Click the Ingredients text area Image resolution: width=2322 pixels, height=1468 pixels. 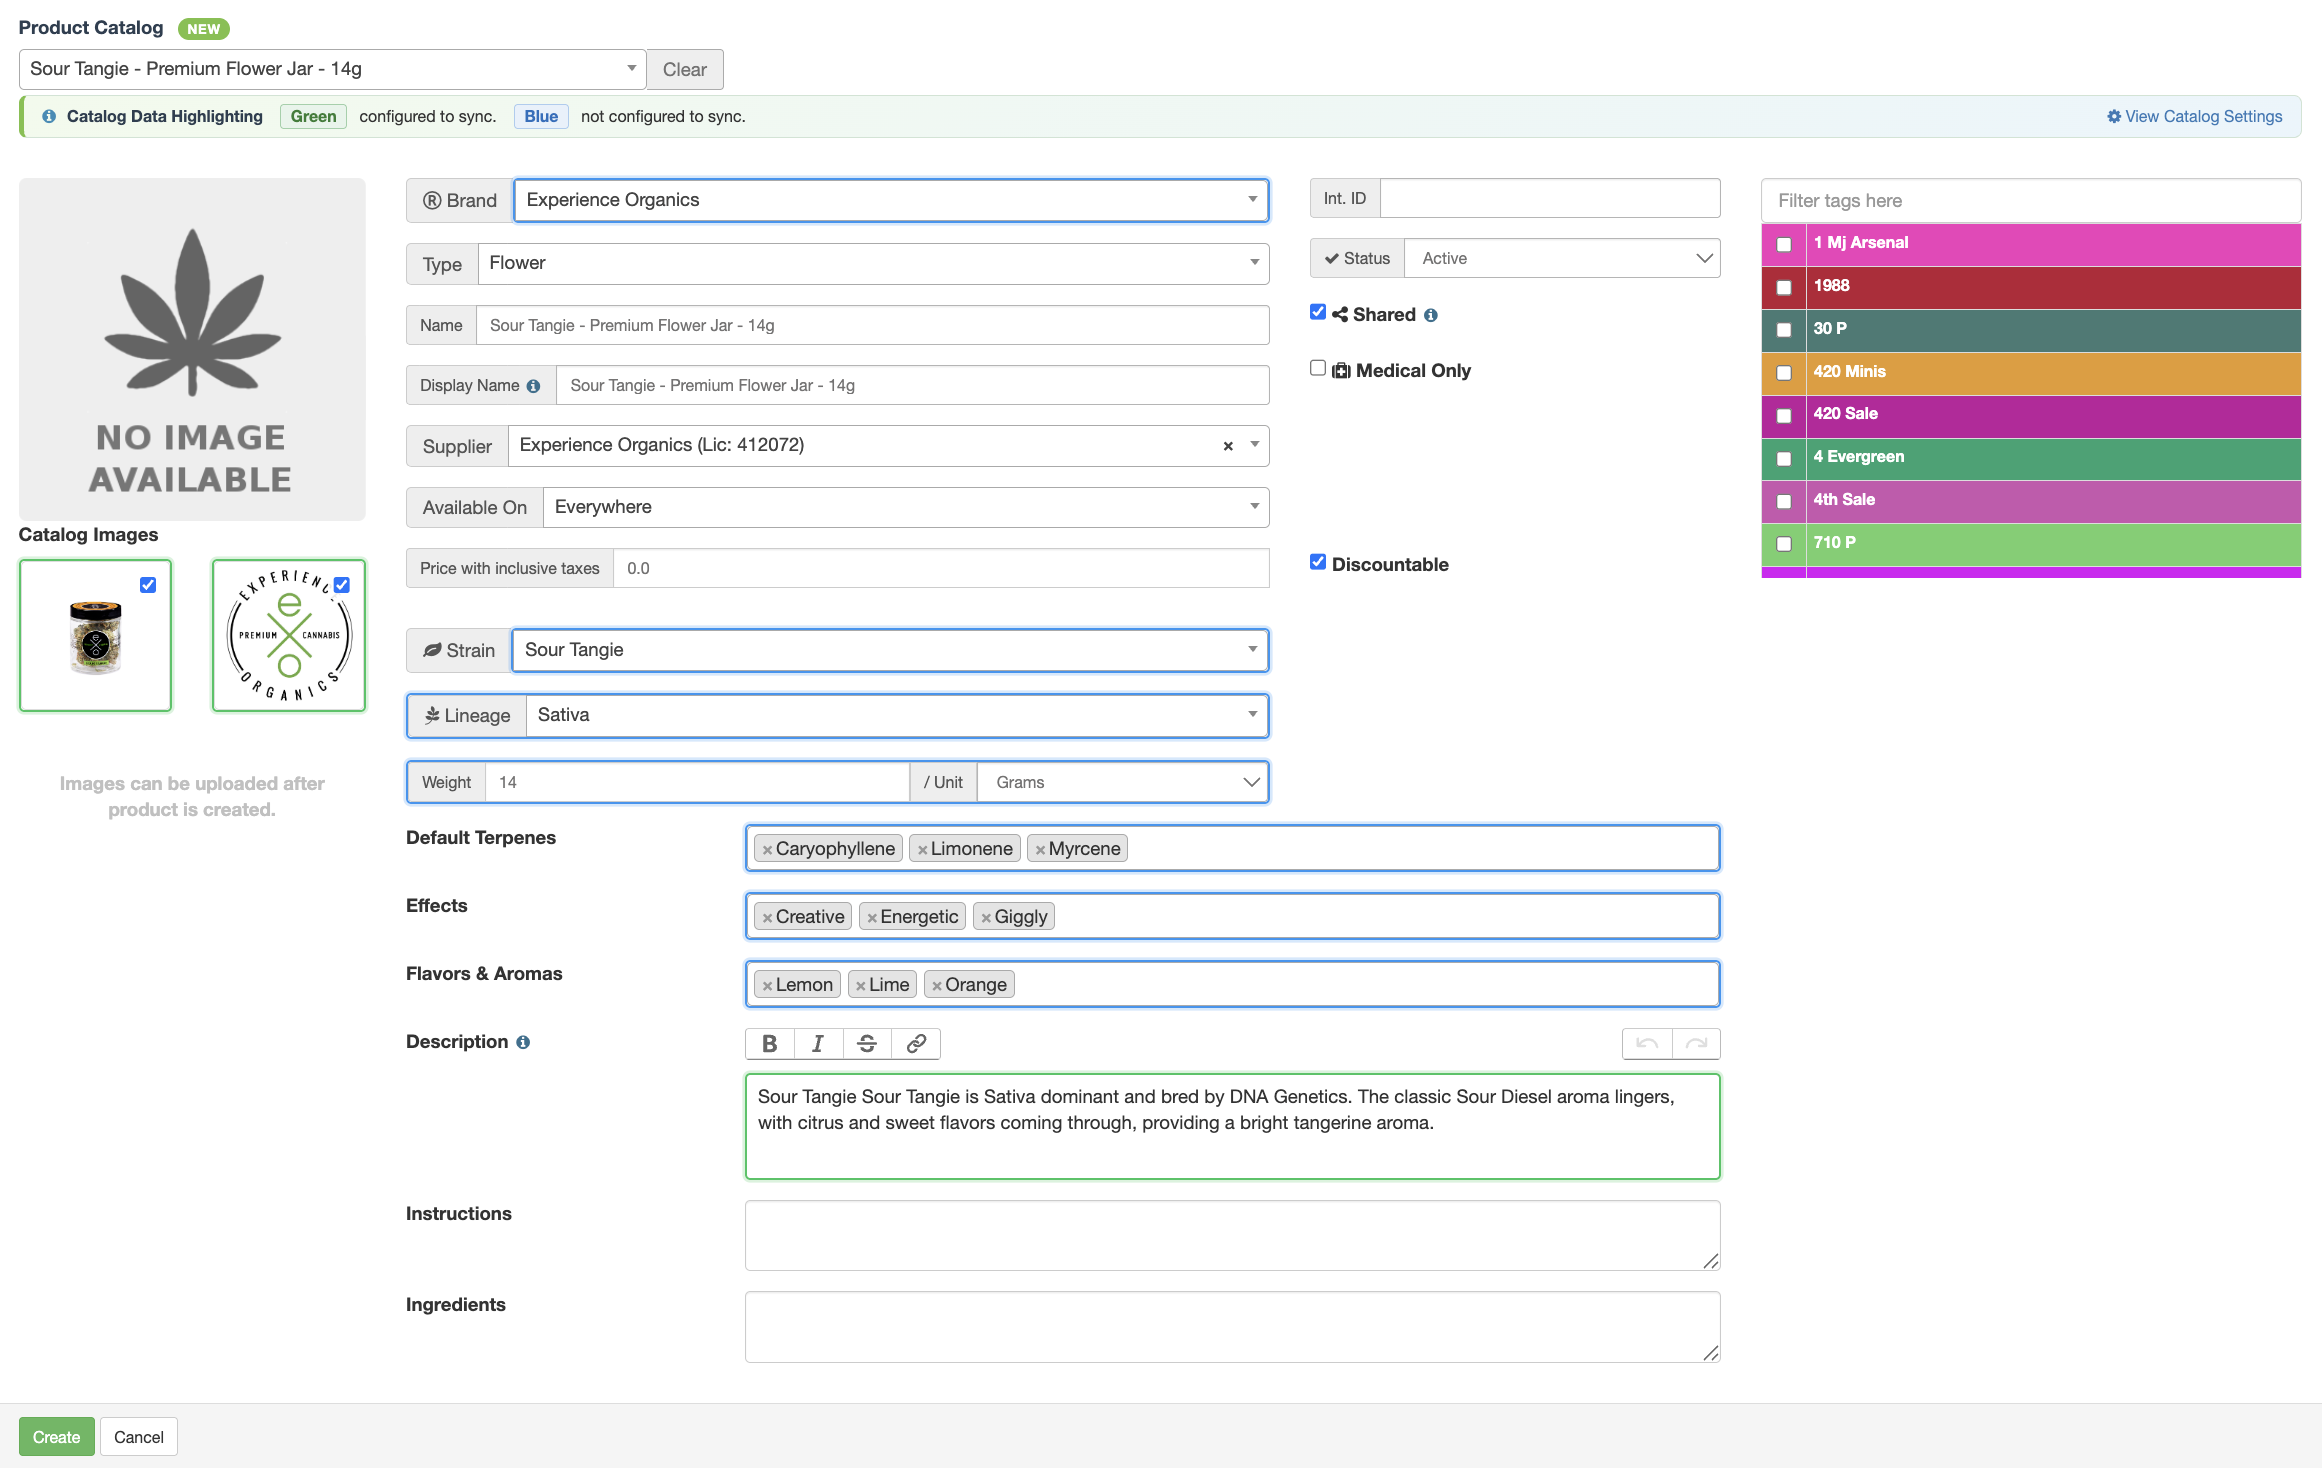click(1233, 1327)
